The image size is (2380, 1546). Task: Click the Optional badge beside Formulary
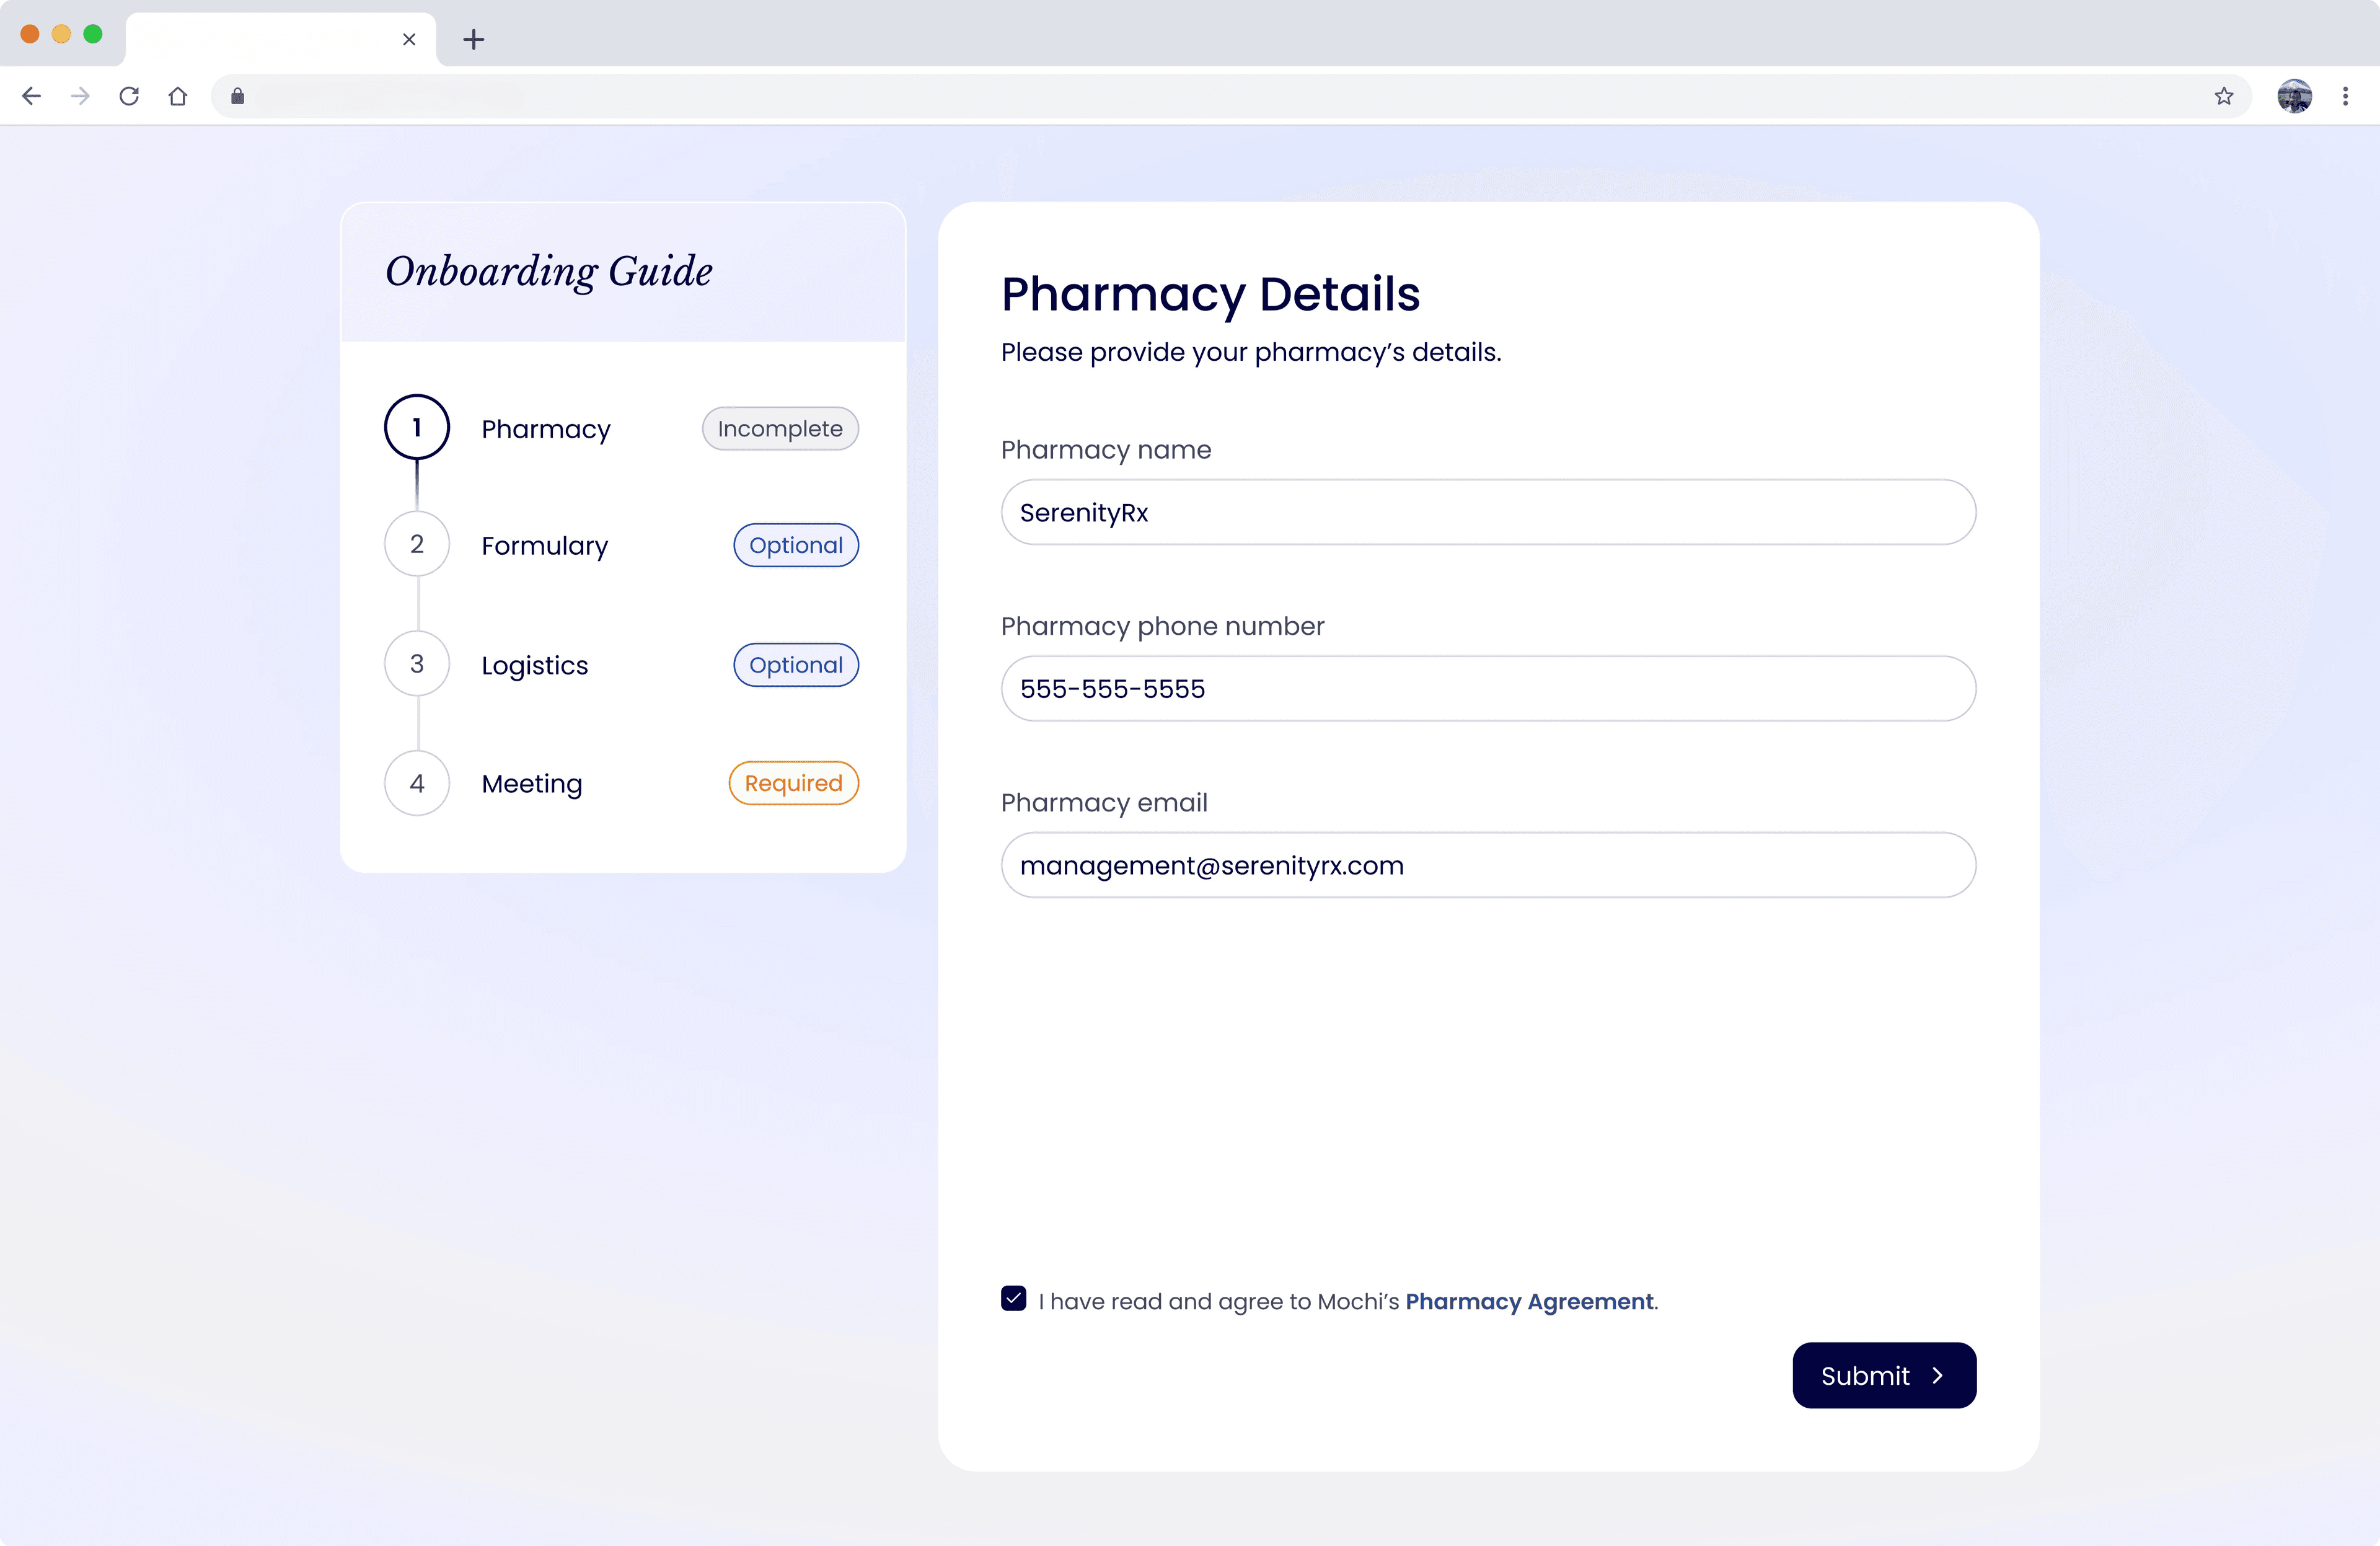[795, 545]
